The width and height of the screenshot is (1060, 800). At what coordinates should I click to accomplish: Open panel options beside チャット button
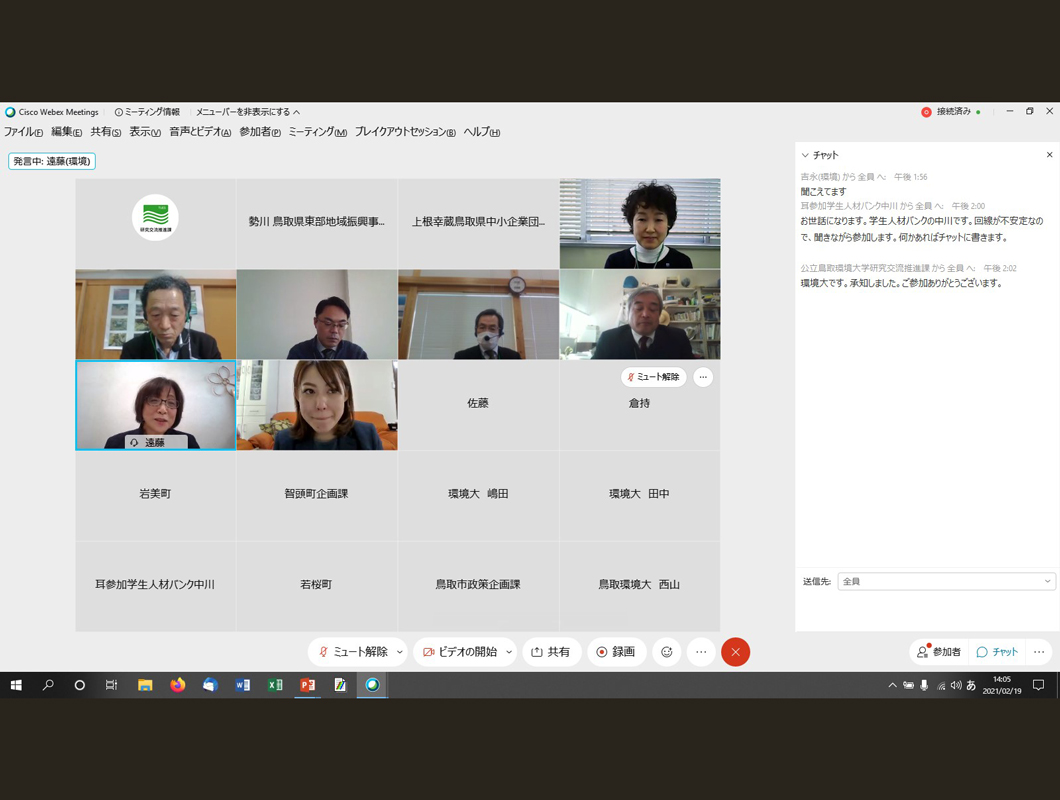click(x=1039, y=652)
